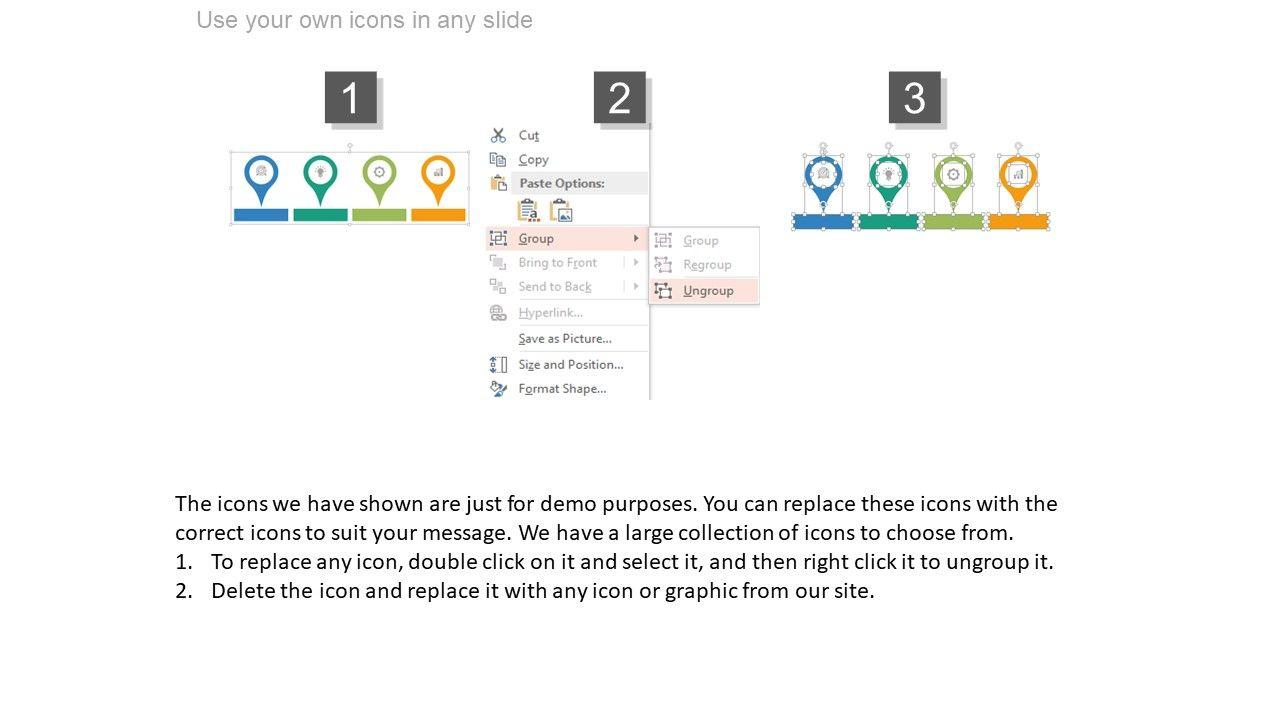Click the green gear pin in the ungrouped selection
This screenshot has height=720, width=1280.
point(953,180)
